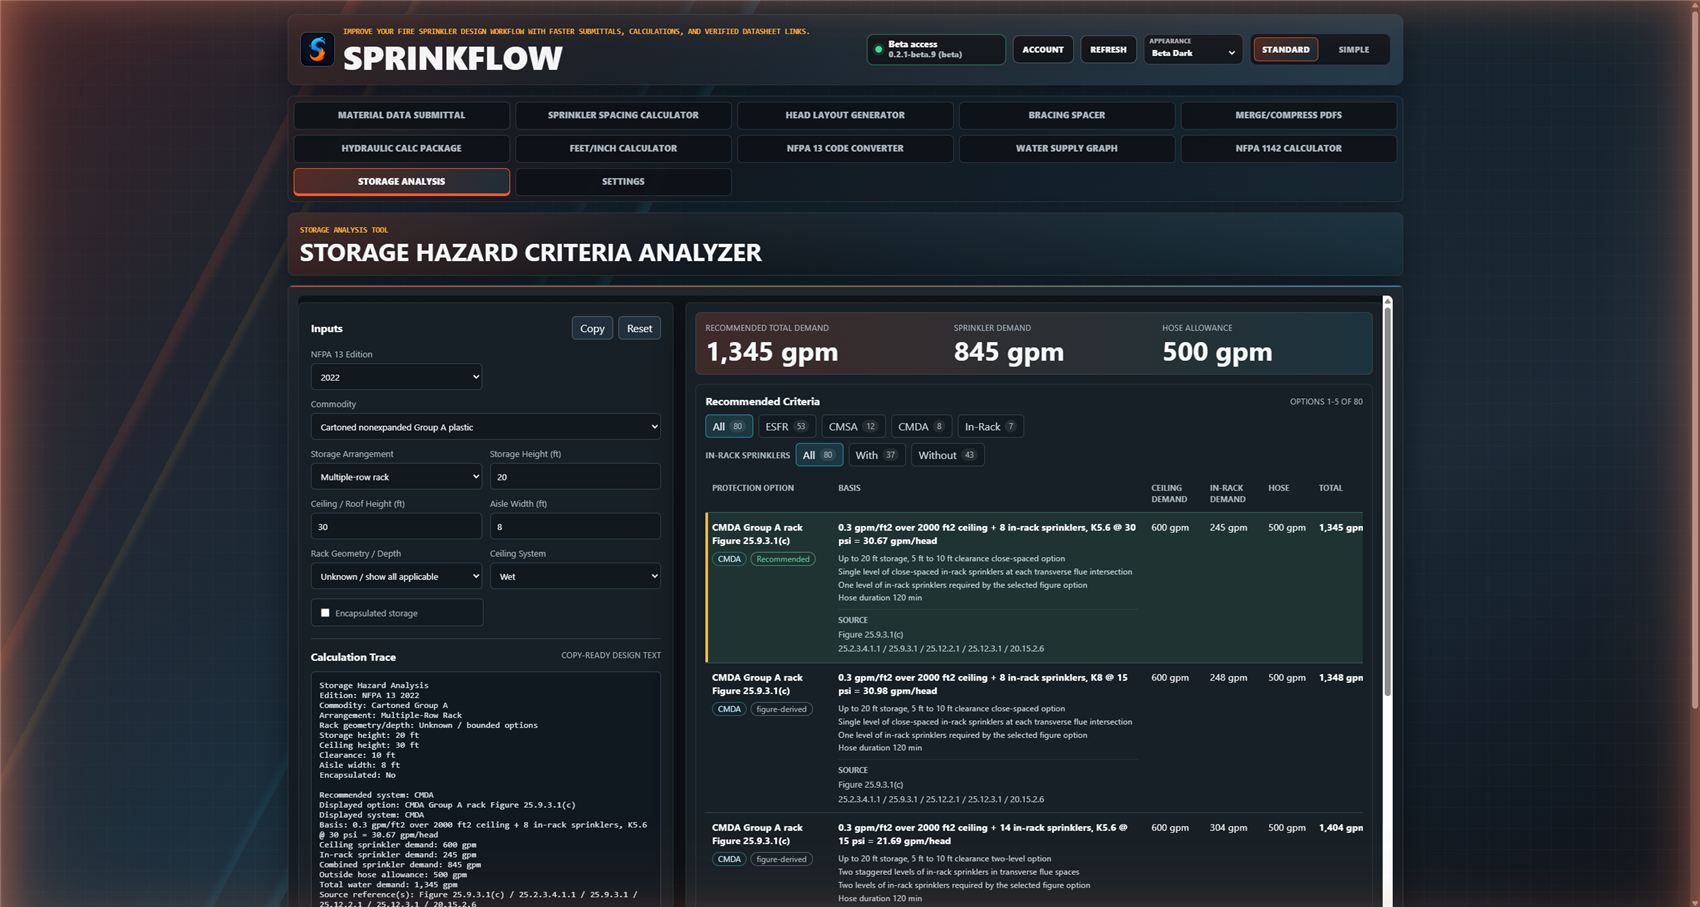Enable the Encapsulated storage checkbox

325,613
